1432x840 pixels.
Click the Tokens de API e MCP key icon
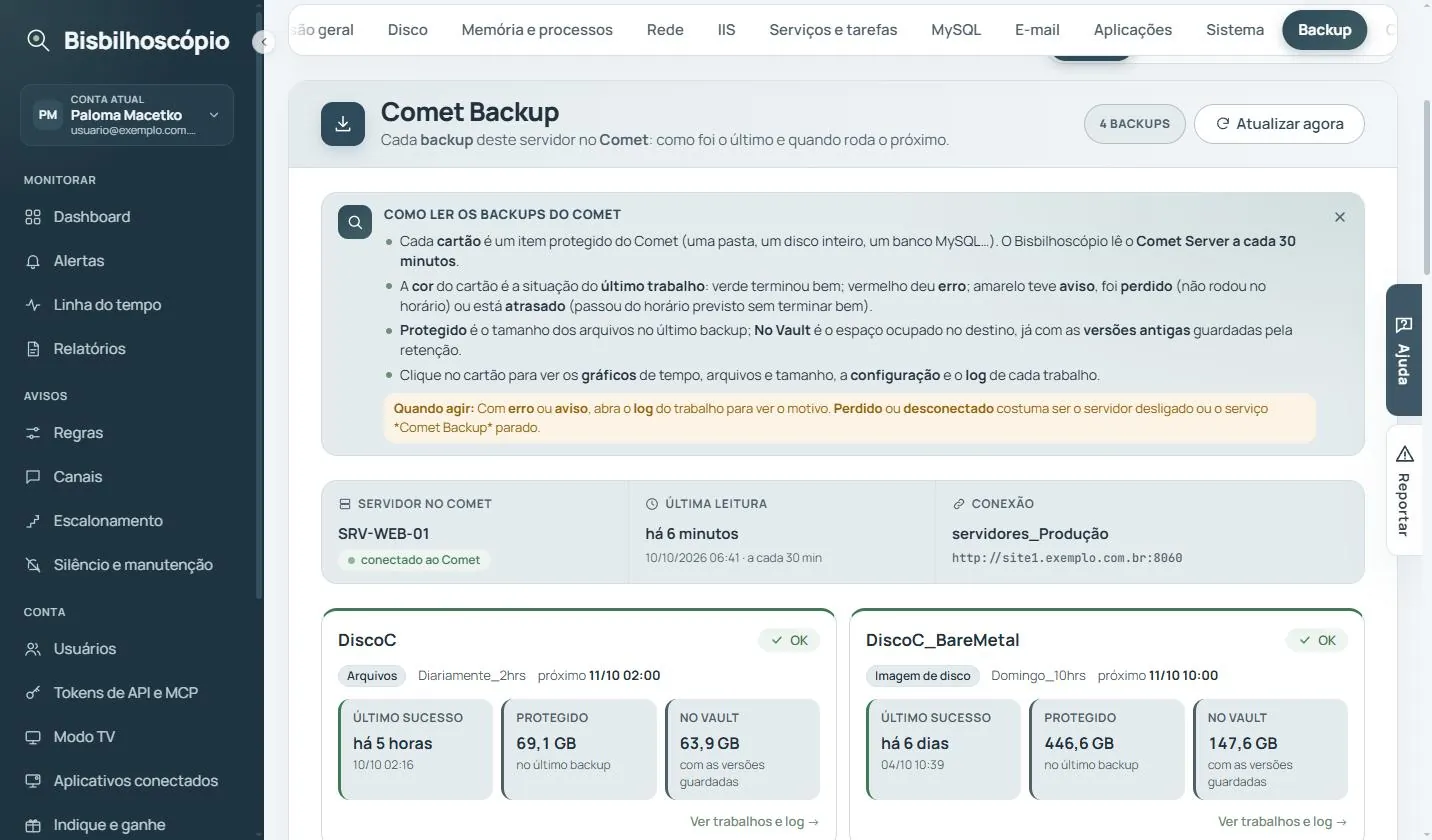pyautogui.click(x=33, y=693)
